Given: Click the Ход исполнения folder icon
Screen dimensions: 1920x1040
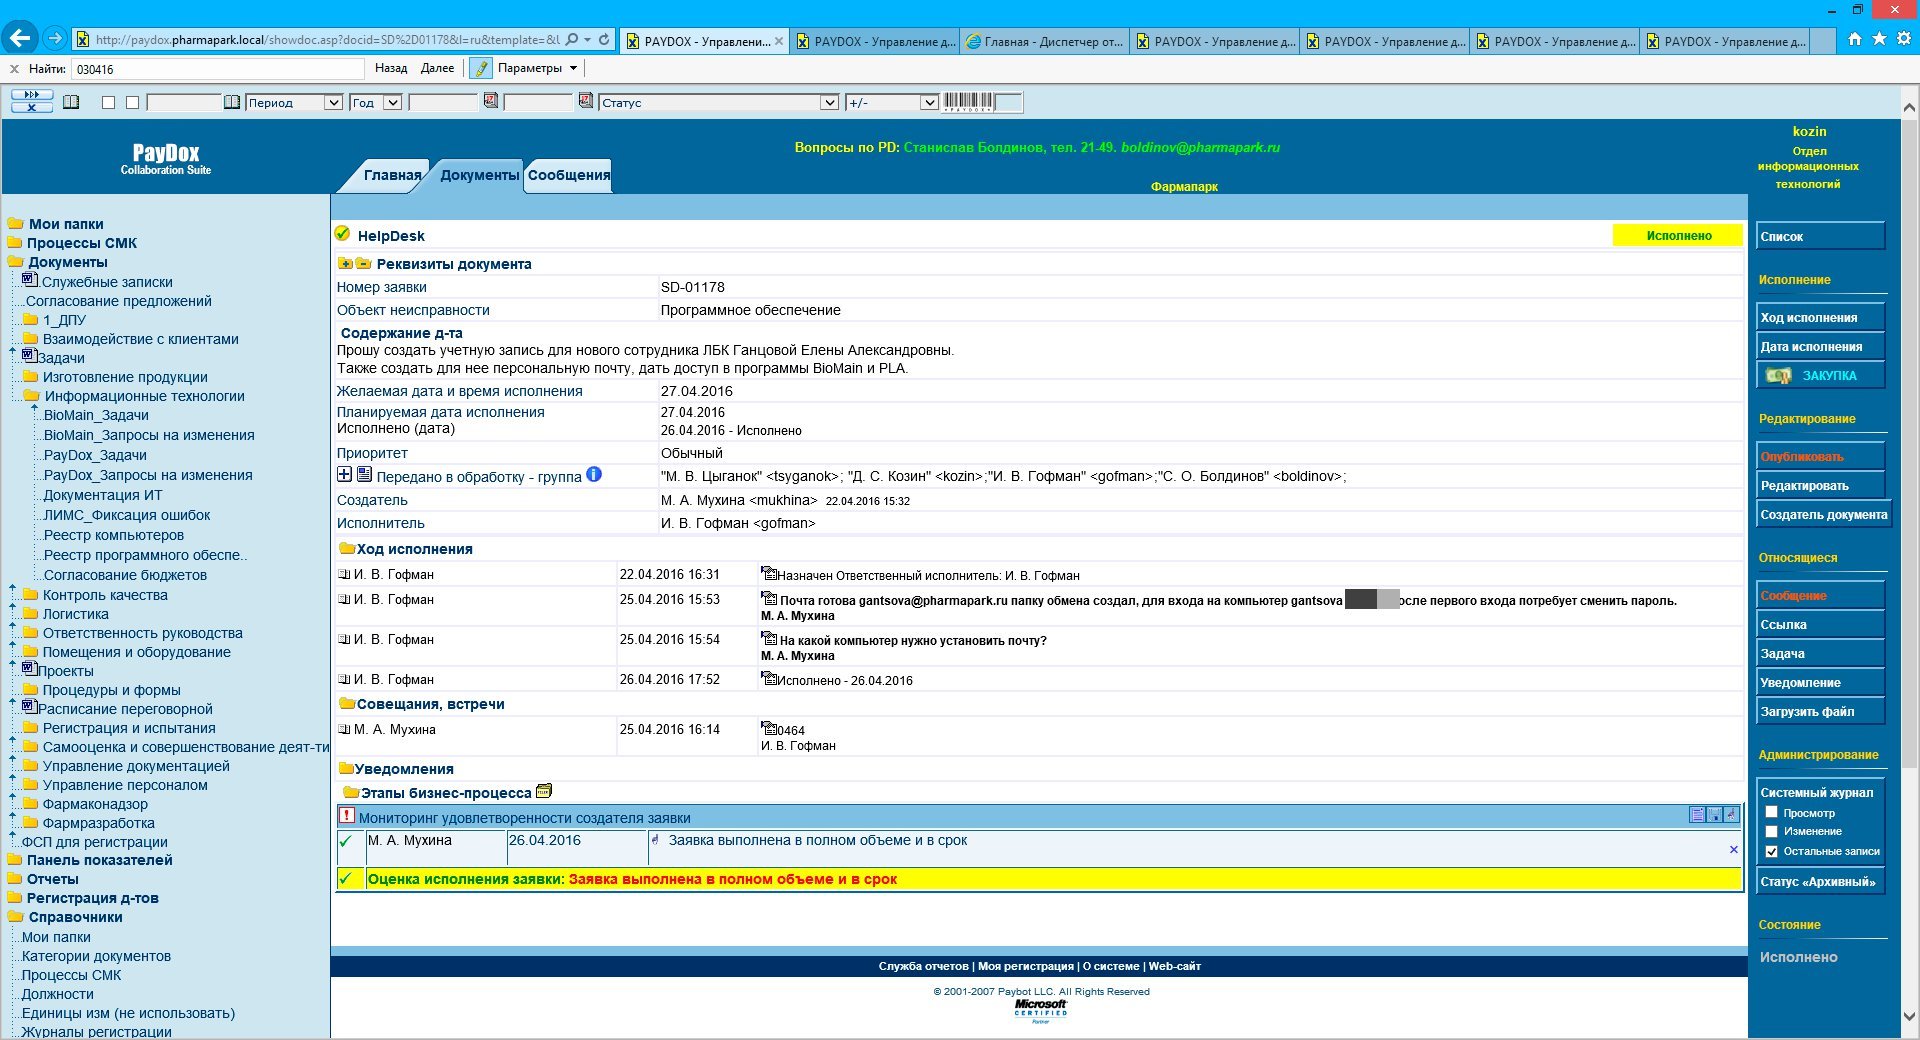Looking at the screenshot, I should coord(347,548).
